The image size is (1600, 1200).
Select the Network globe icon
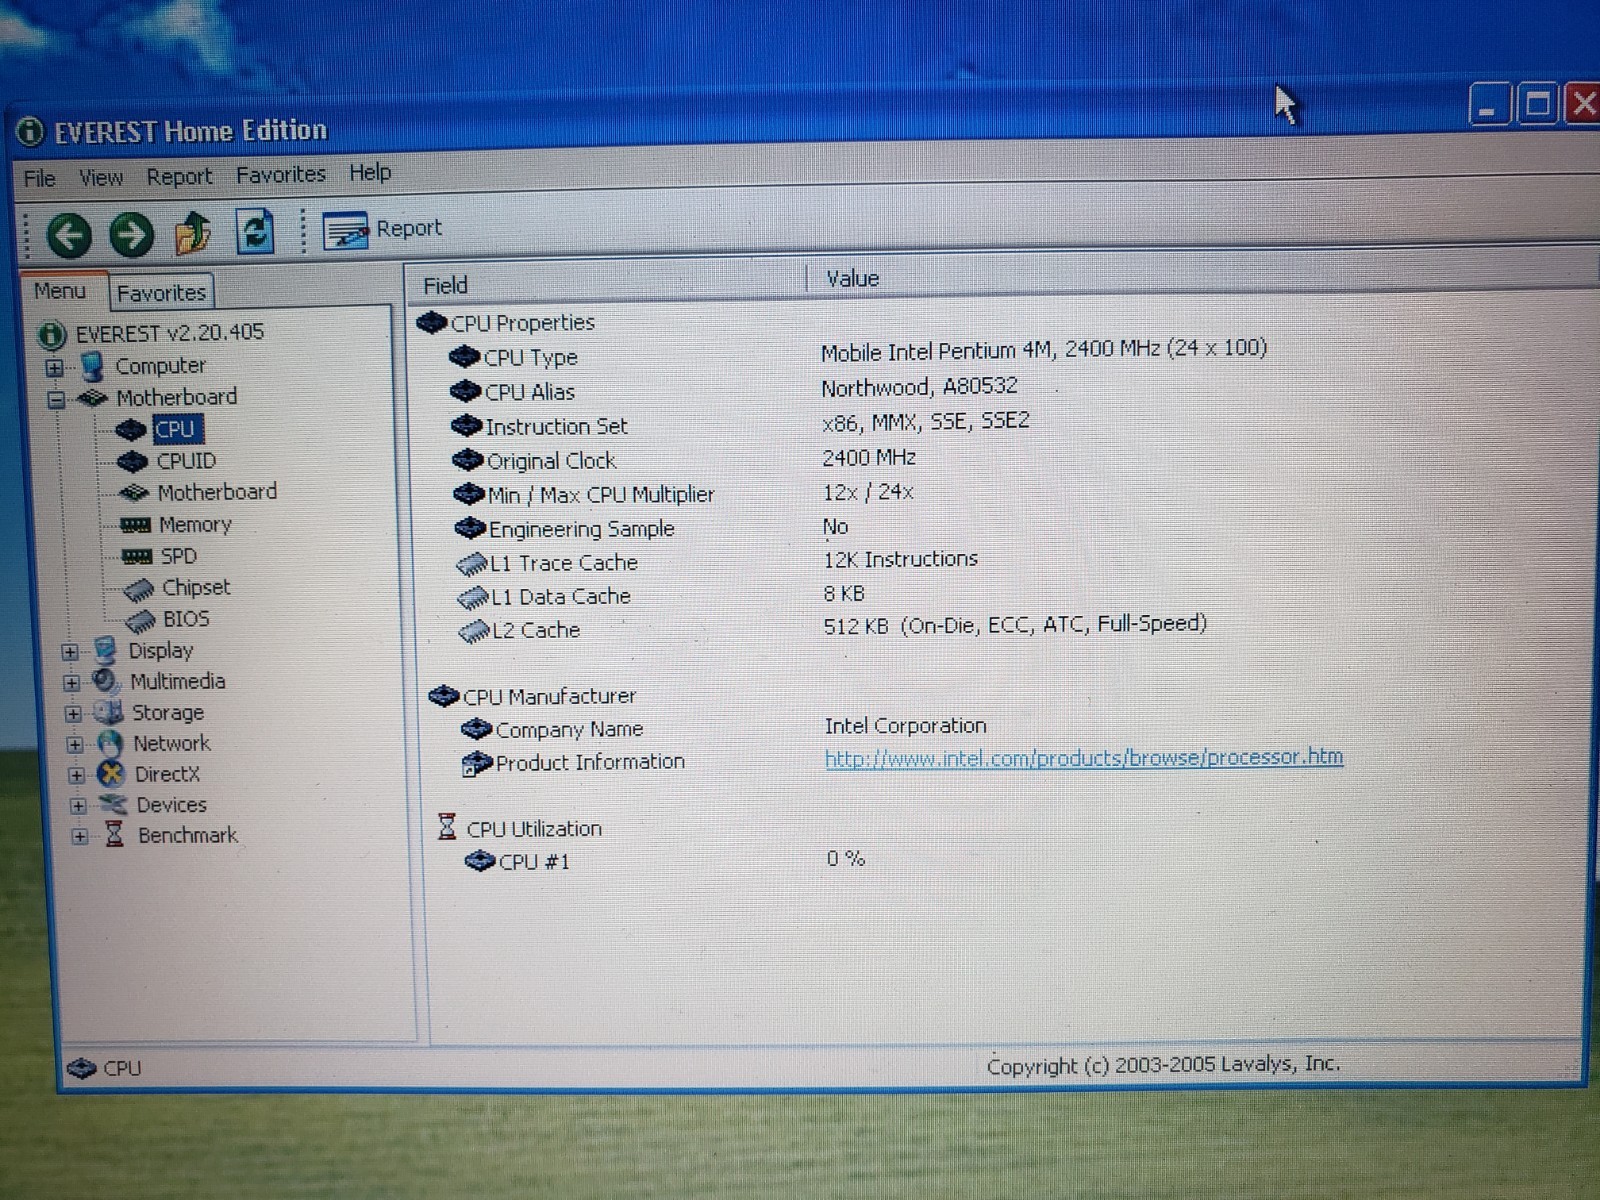click(x=110, y=744)
